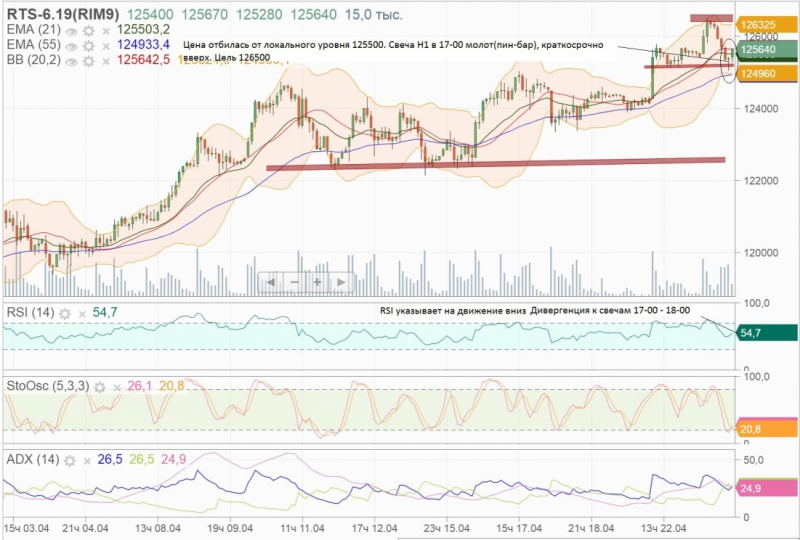Image resolution: width=800 pixels, height=540 pixels.
Task: Click the low price 125280 in header
Action: 259,15
